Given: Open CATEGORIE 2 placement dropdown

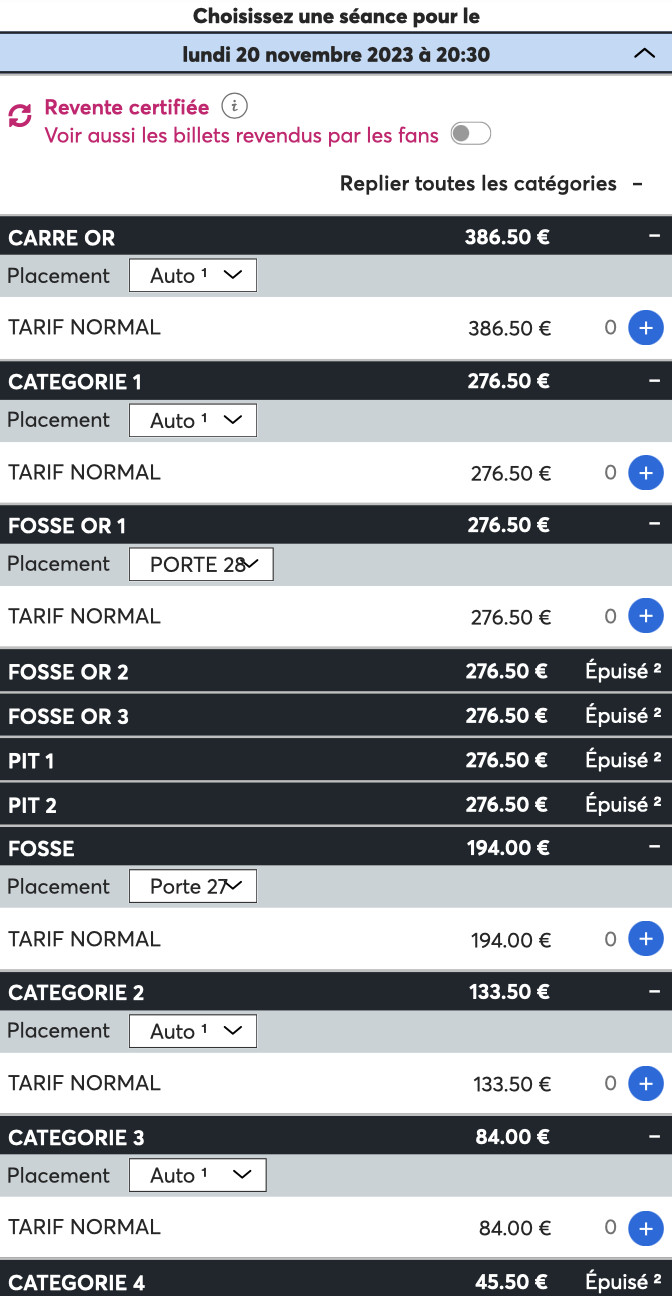Looking at the screenshot, I should click(x=193, y=1031).
